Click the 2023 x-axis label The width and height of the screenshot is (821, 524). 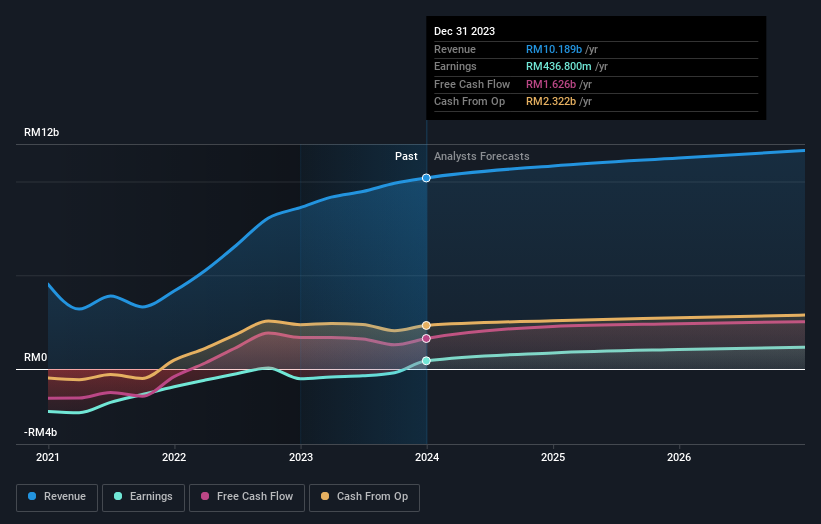[301, 458]
